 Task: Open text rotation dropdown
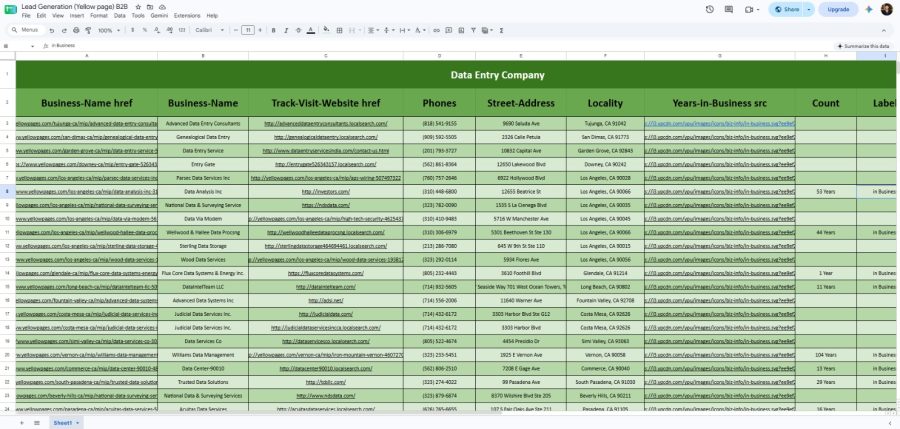[420, 30]
